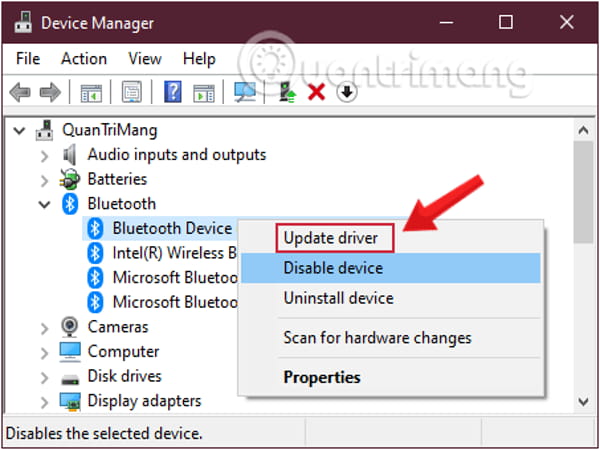600x450 pixels.
Task: Select the Batteries label
Action: pos(117,179)
